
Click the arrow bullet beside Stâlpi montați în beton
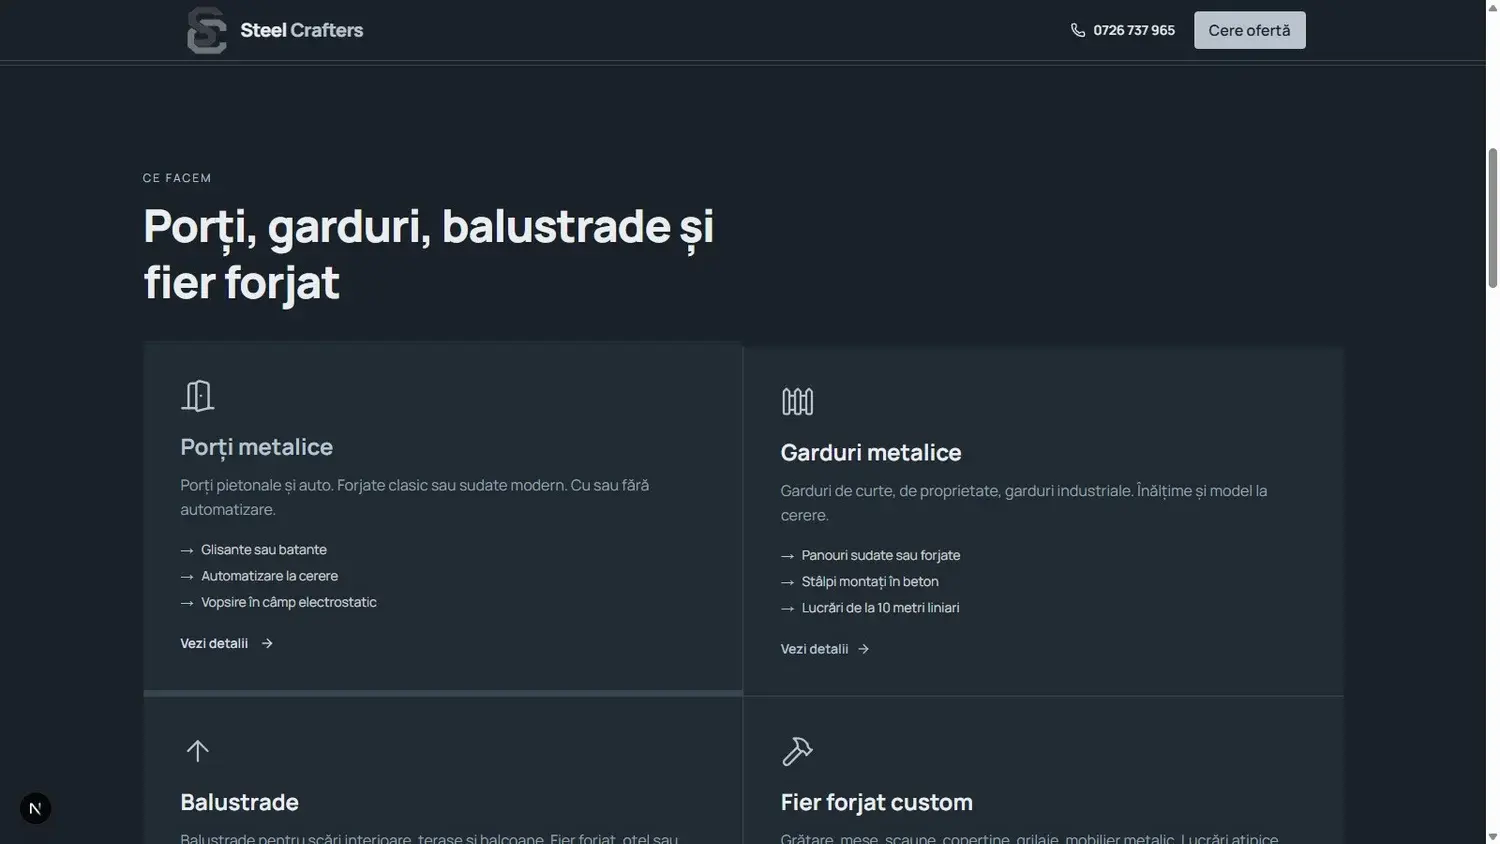point(787,582)
